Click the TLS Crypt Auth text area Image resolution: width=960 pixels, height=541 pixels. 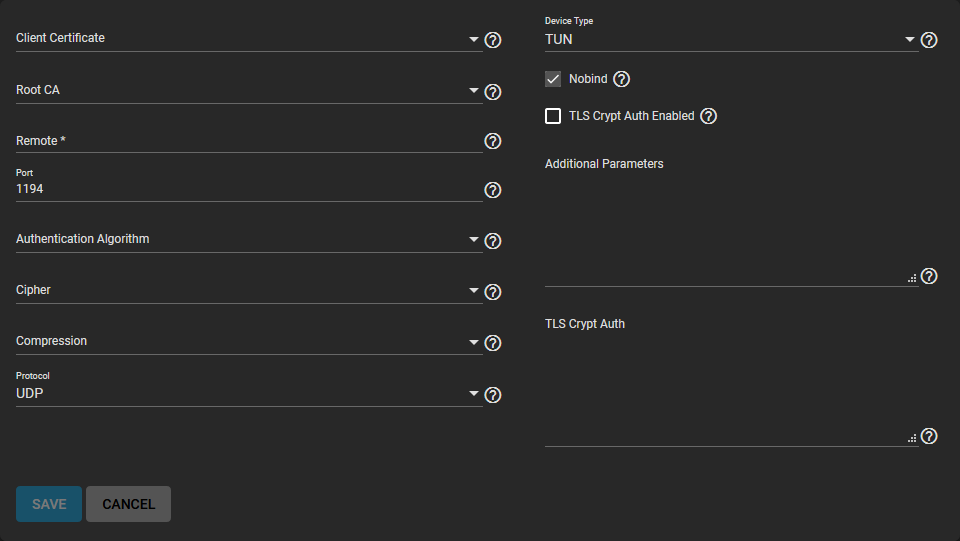tap(730, 390)
